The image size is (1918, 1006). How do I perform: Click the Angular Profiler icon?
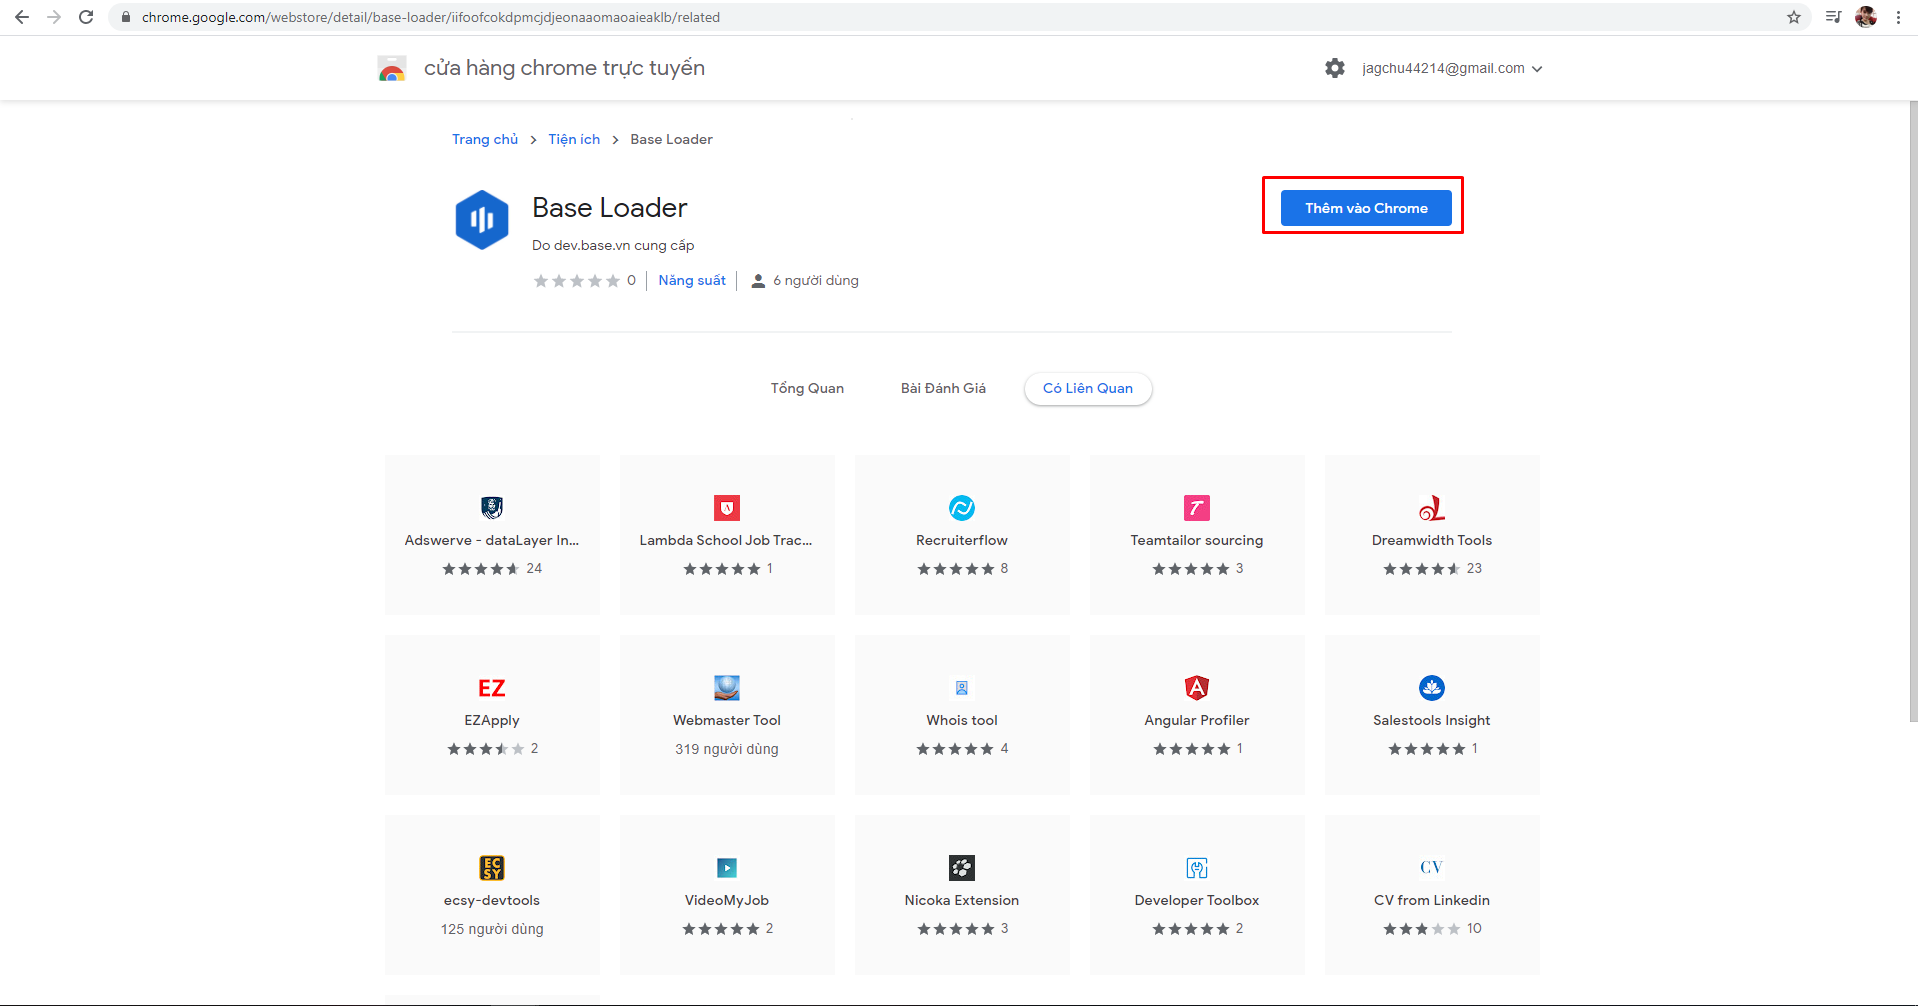tap(1197, 688)
